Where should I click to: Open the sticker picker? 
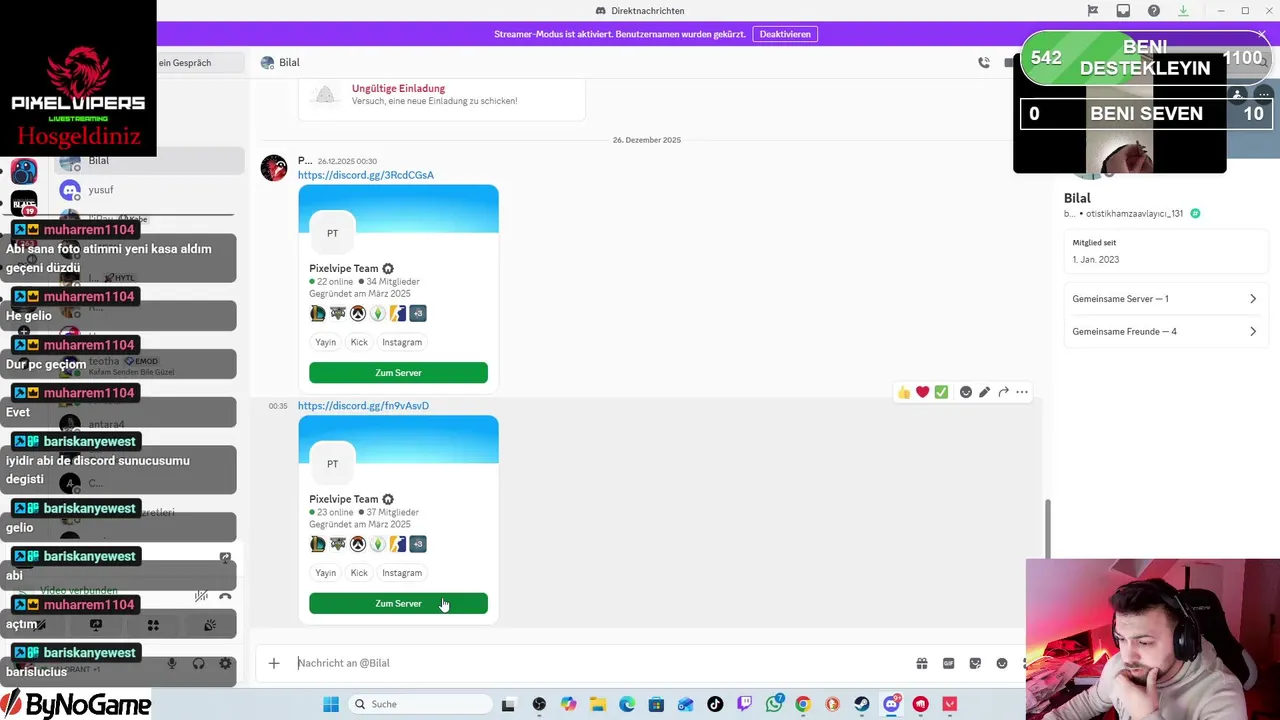(975, 663)
